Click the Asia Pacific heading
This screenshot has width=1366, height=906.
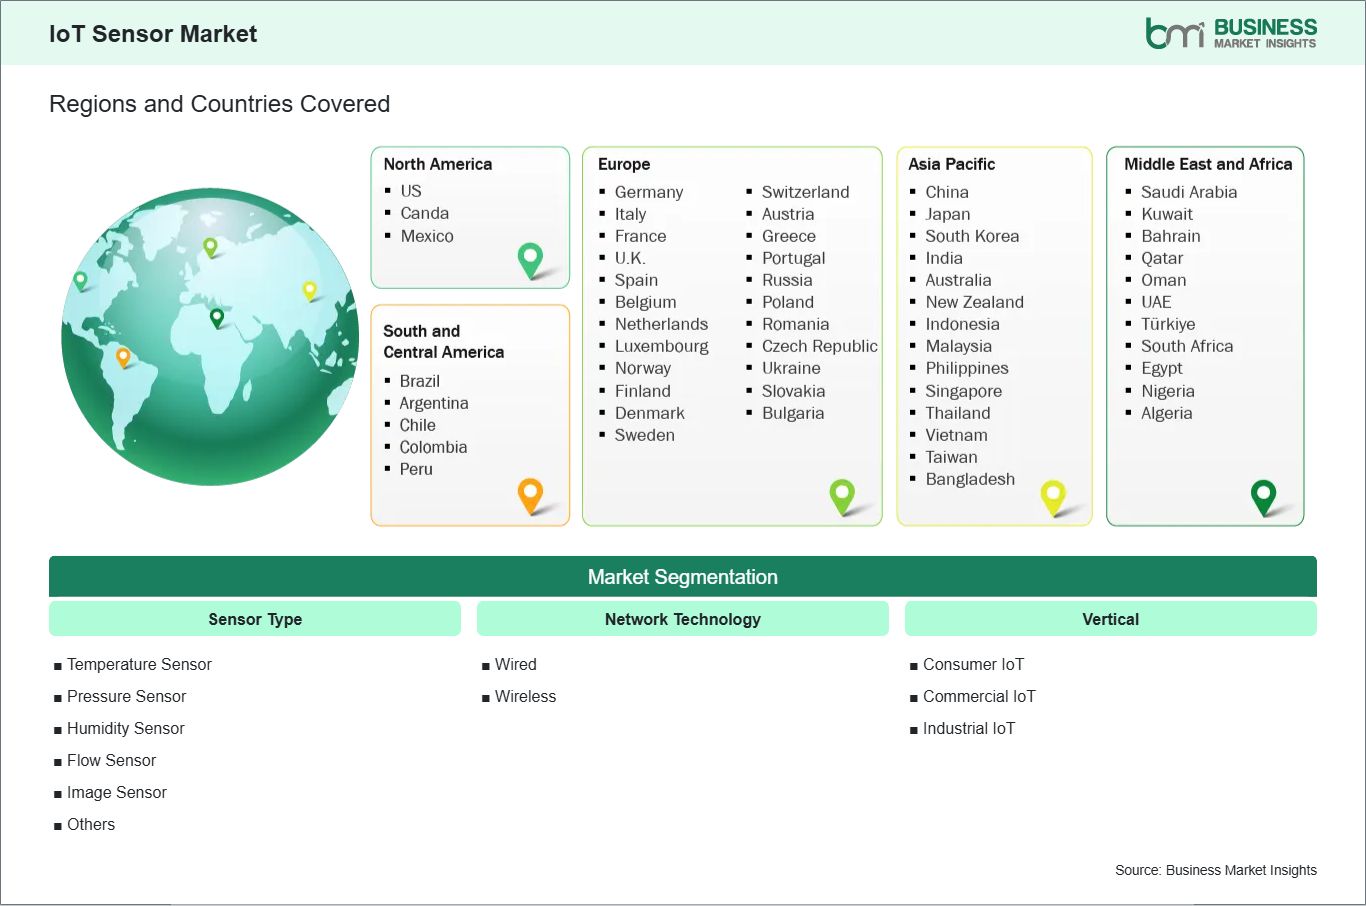952,164
